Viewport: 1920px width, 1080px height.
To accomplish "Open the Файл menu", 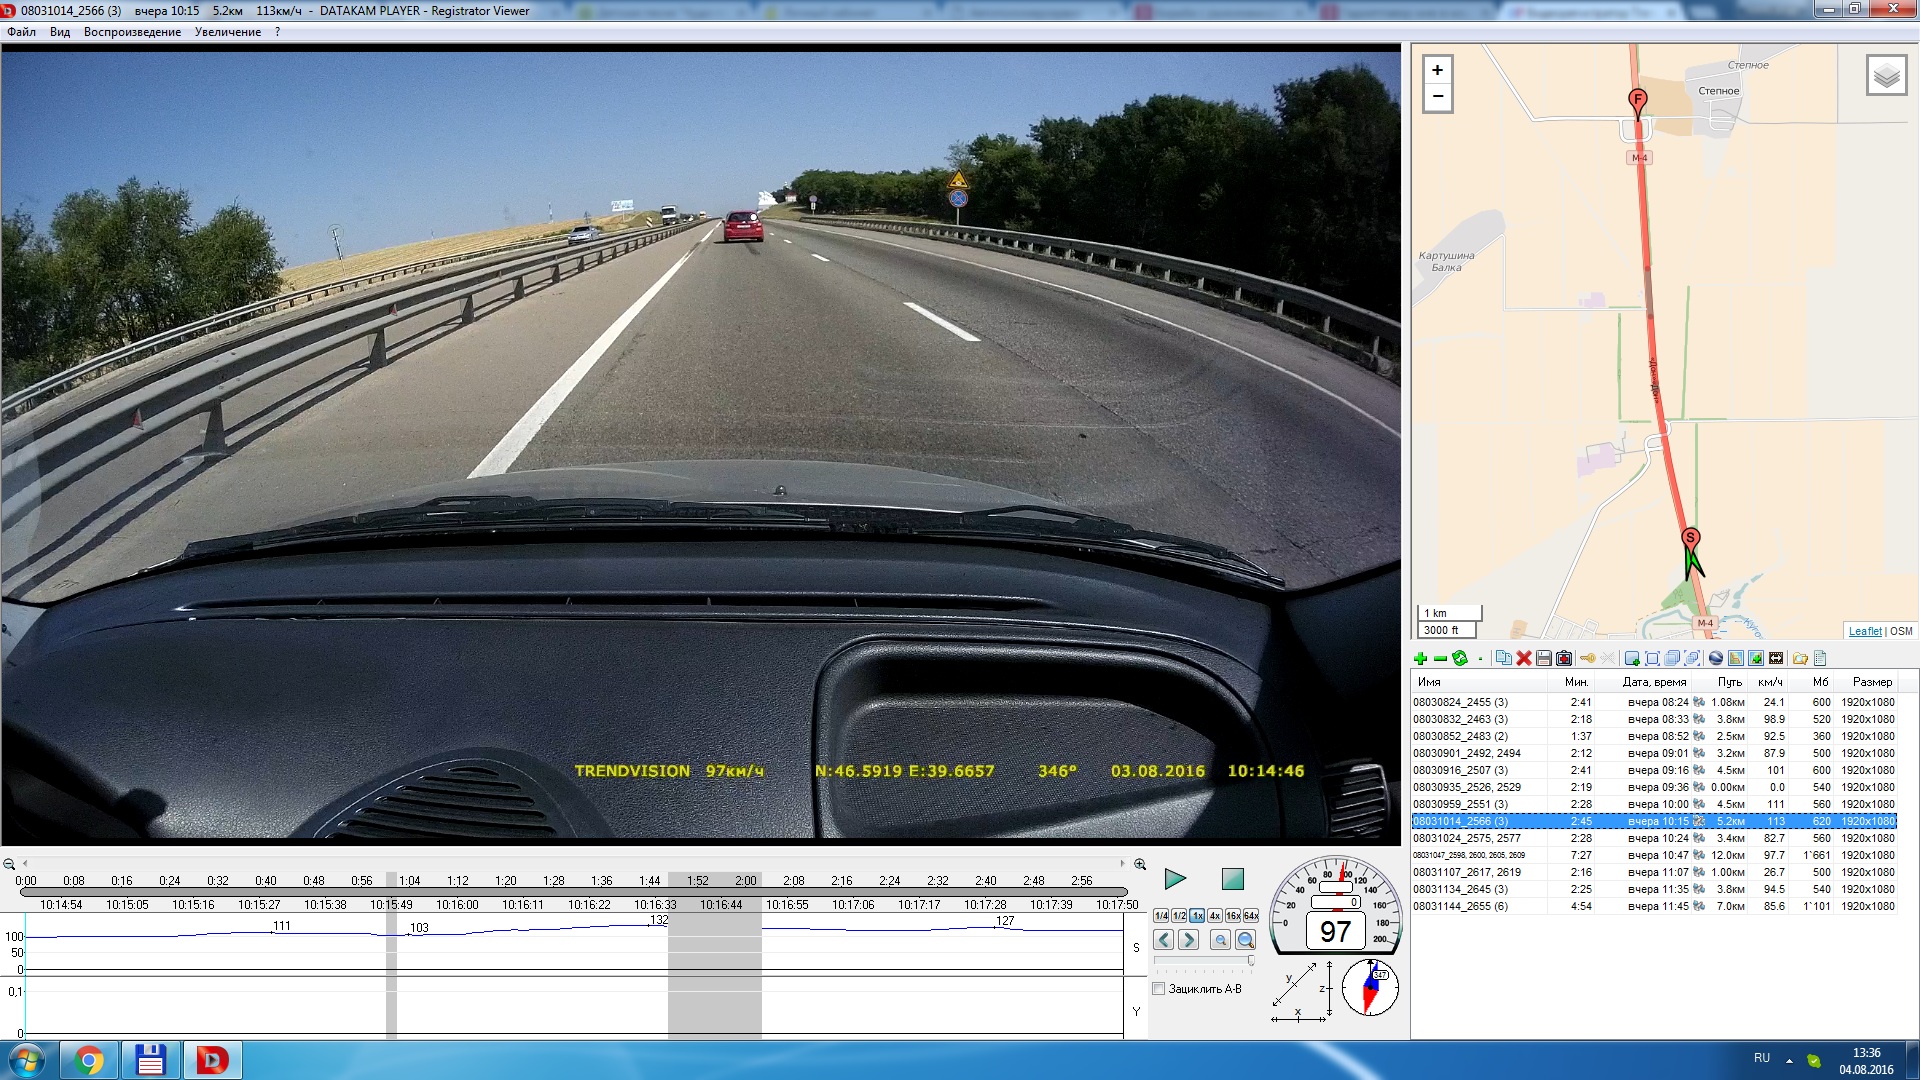I will 21,32.
